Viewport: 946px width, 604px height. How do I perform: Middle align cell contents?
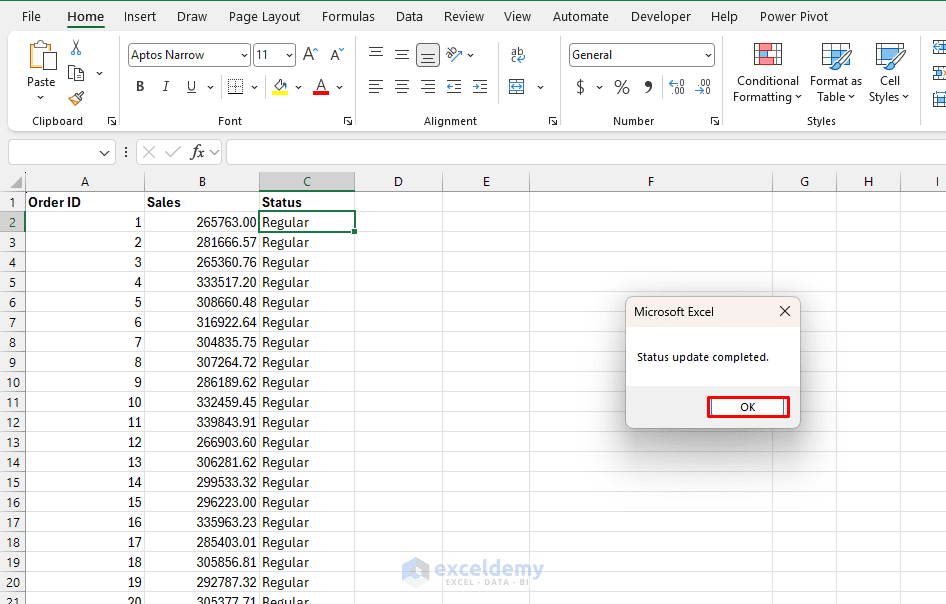(402, 55)
